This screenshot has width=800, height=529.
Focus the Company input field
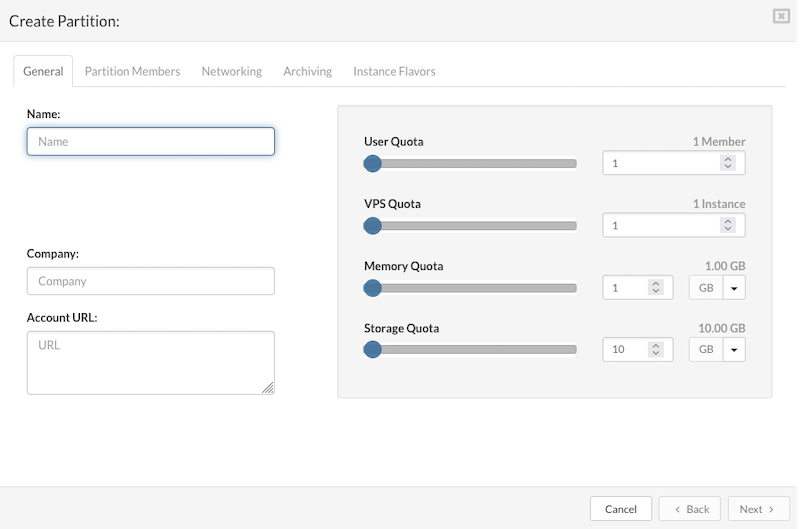(x=150, y=281)
